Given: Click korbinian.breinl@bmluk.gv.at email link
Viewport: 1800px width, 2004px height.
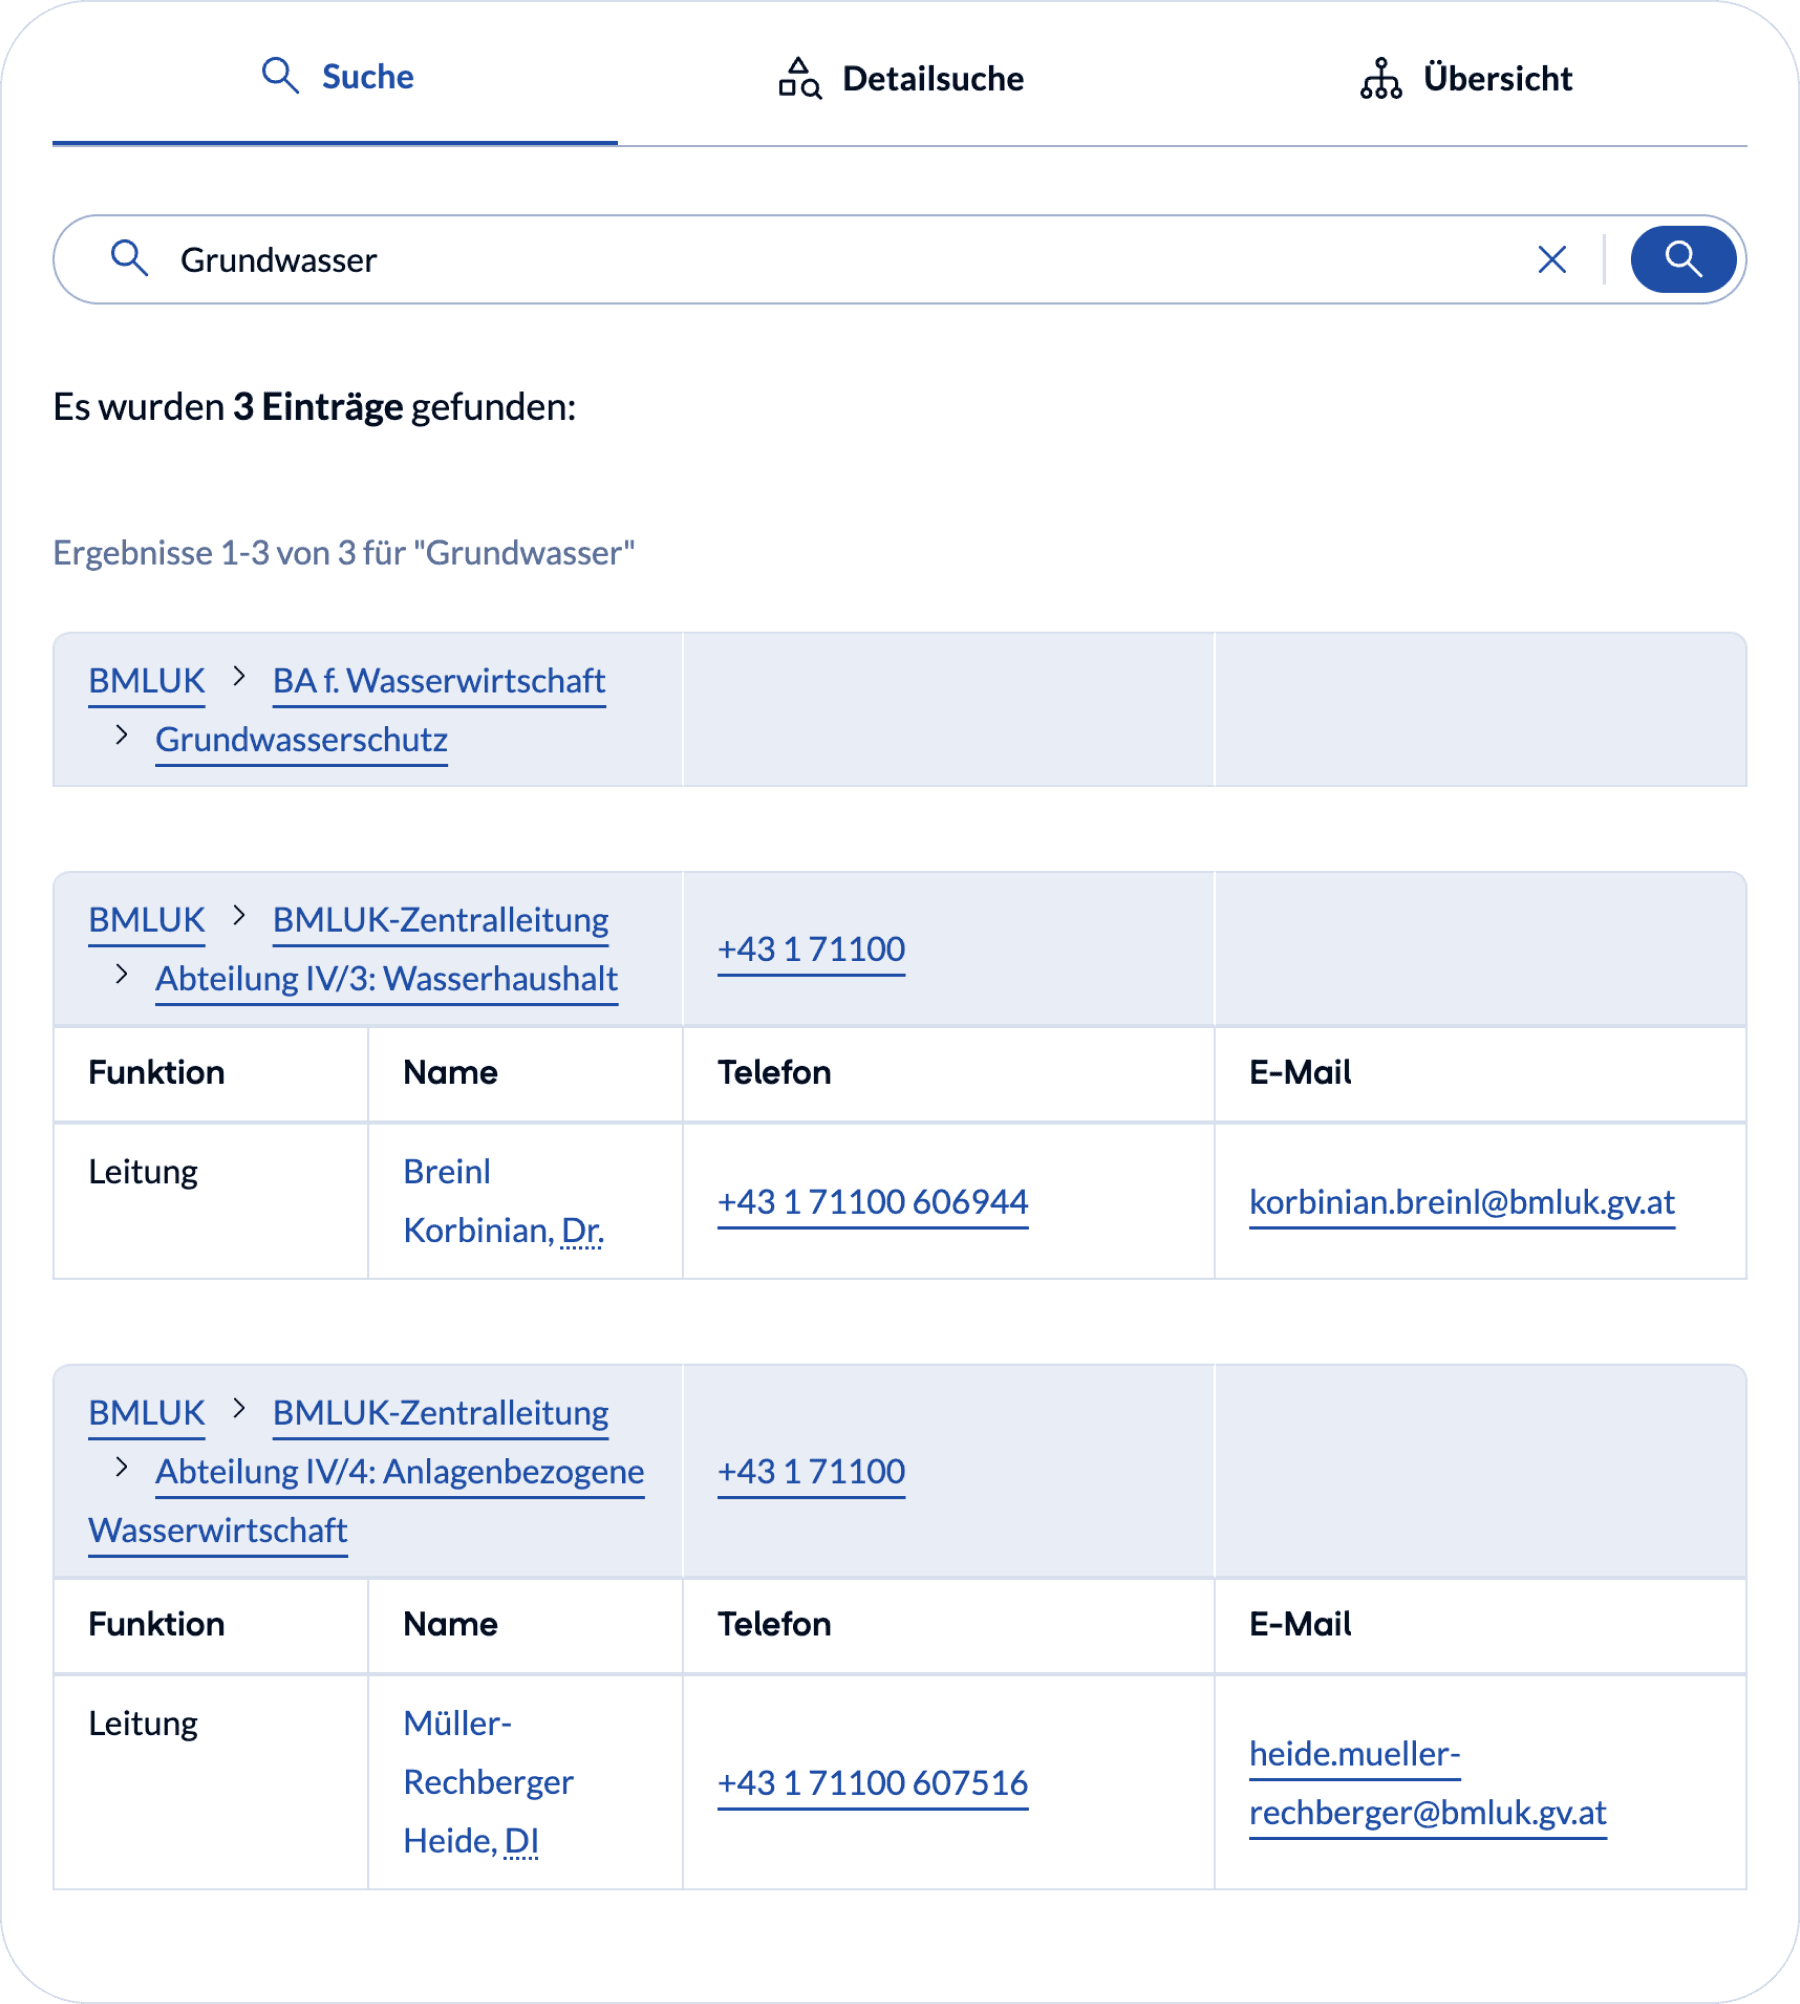Looking at the screenshot, I should pyautogui.click(x=1463, y=1203).
